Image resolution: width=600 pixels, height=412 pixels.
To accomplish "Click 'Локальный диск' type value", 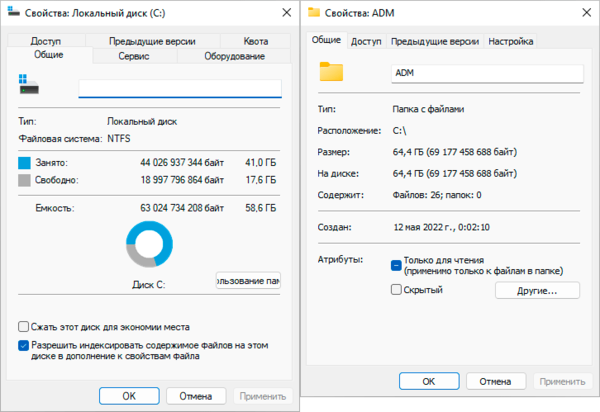I will pos(142,122).
